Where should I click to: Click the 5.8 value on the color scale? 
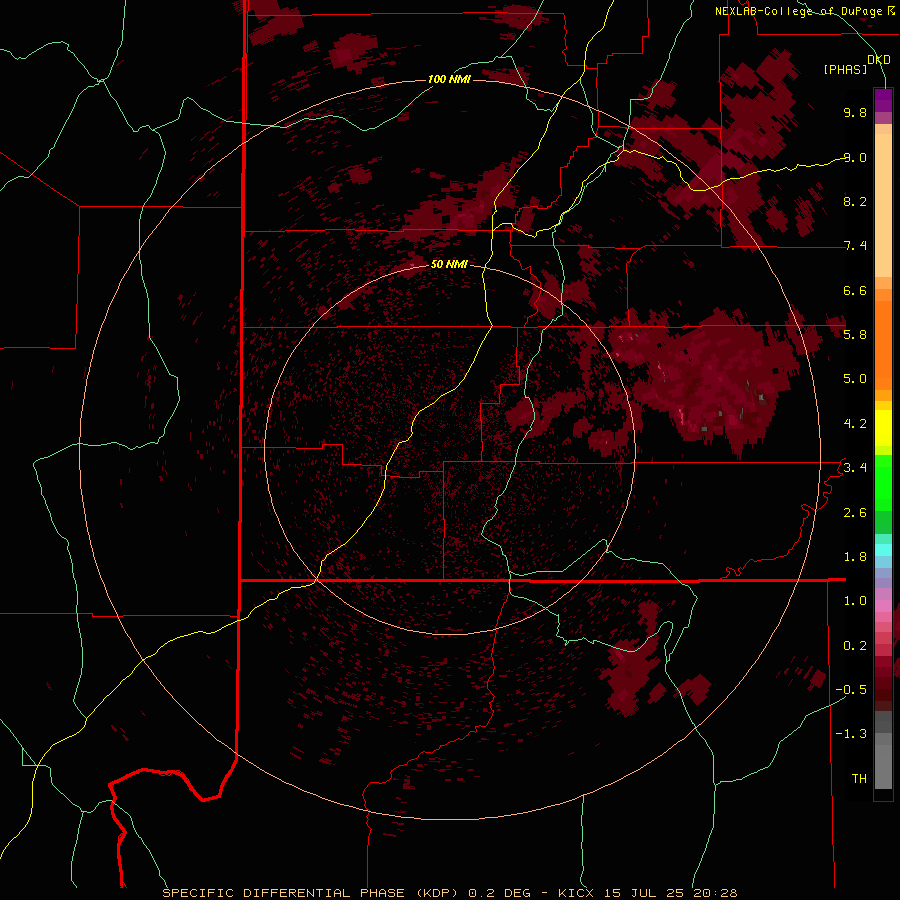pyautogui.click(x=855, y=335)
